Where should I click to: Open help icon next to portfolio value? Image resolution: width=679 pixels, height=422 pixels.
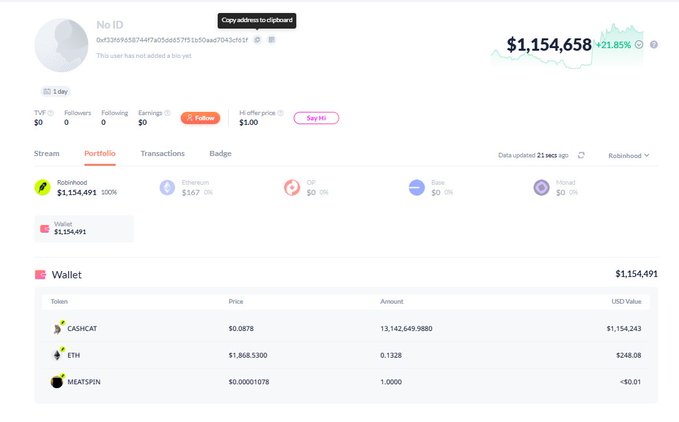pyautogui.click(x=654, y=45)
